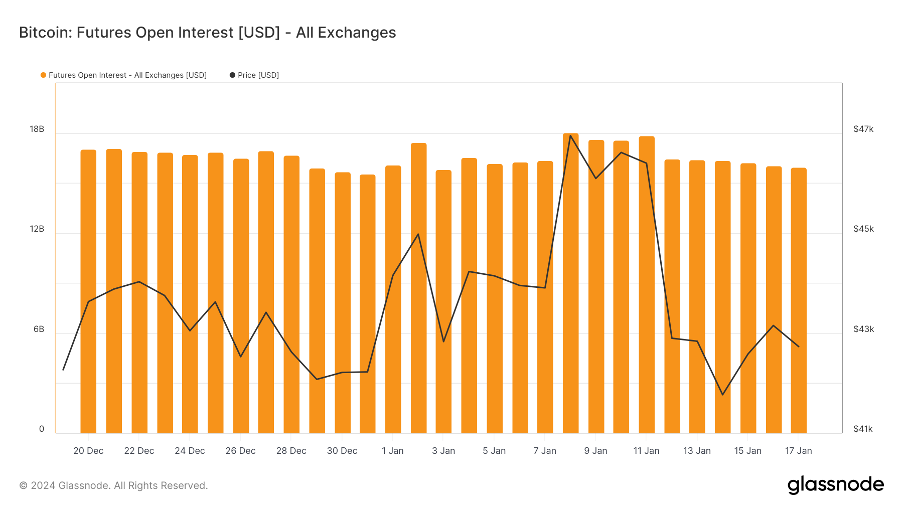Click the price line peak at 8 Jan

point(570,136)
